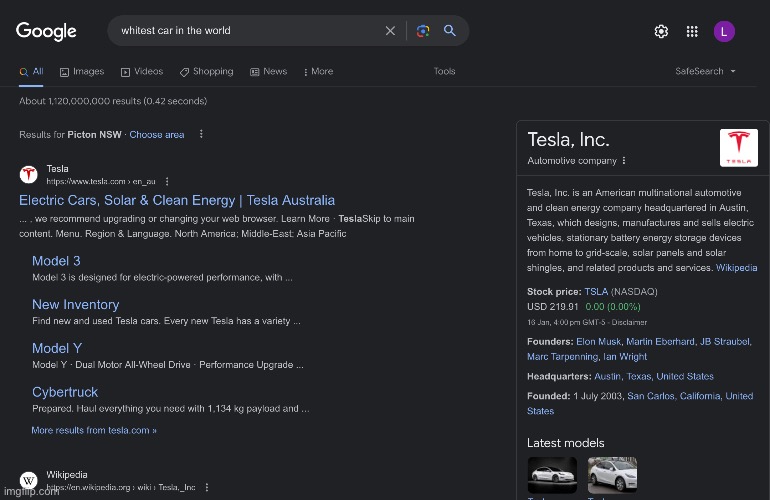
Task: Open the second Latest models car thumbnail
Action: tap(612, 475)
